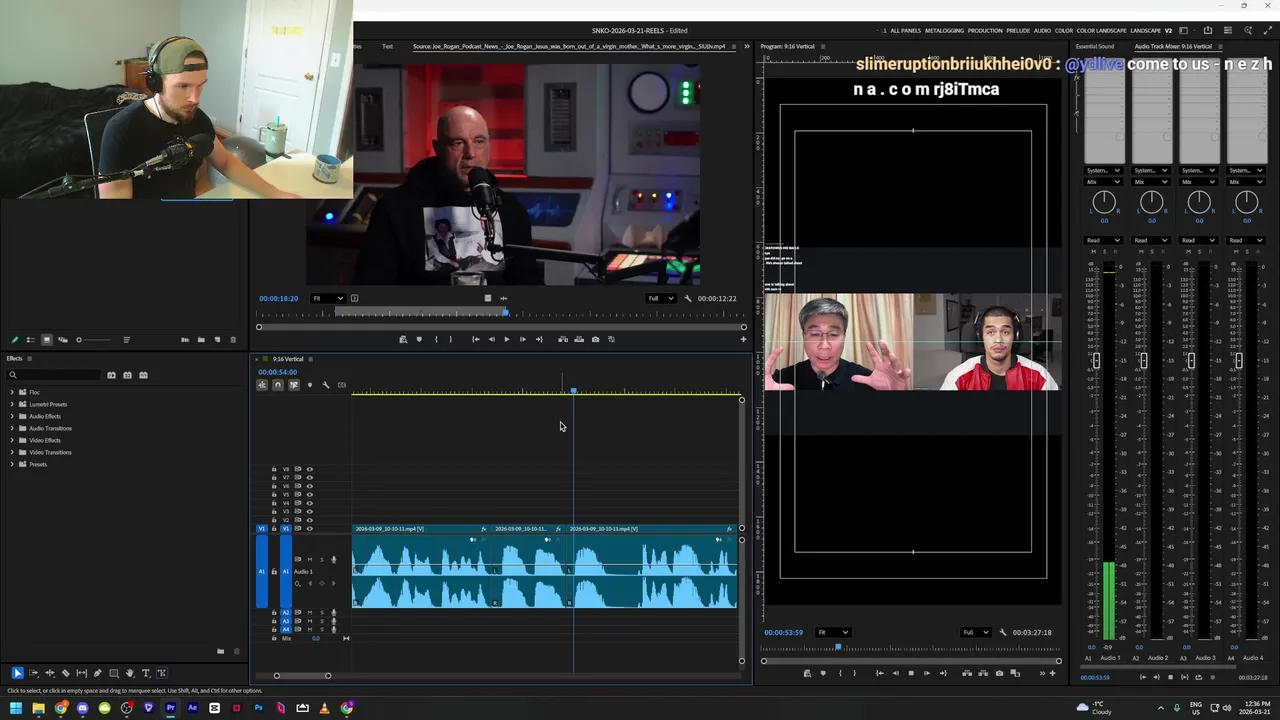Click the New Item icon in the Project panel
Screen dimensions: 1280x720
pyautogui.click(x=217, y=340)
